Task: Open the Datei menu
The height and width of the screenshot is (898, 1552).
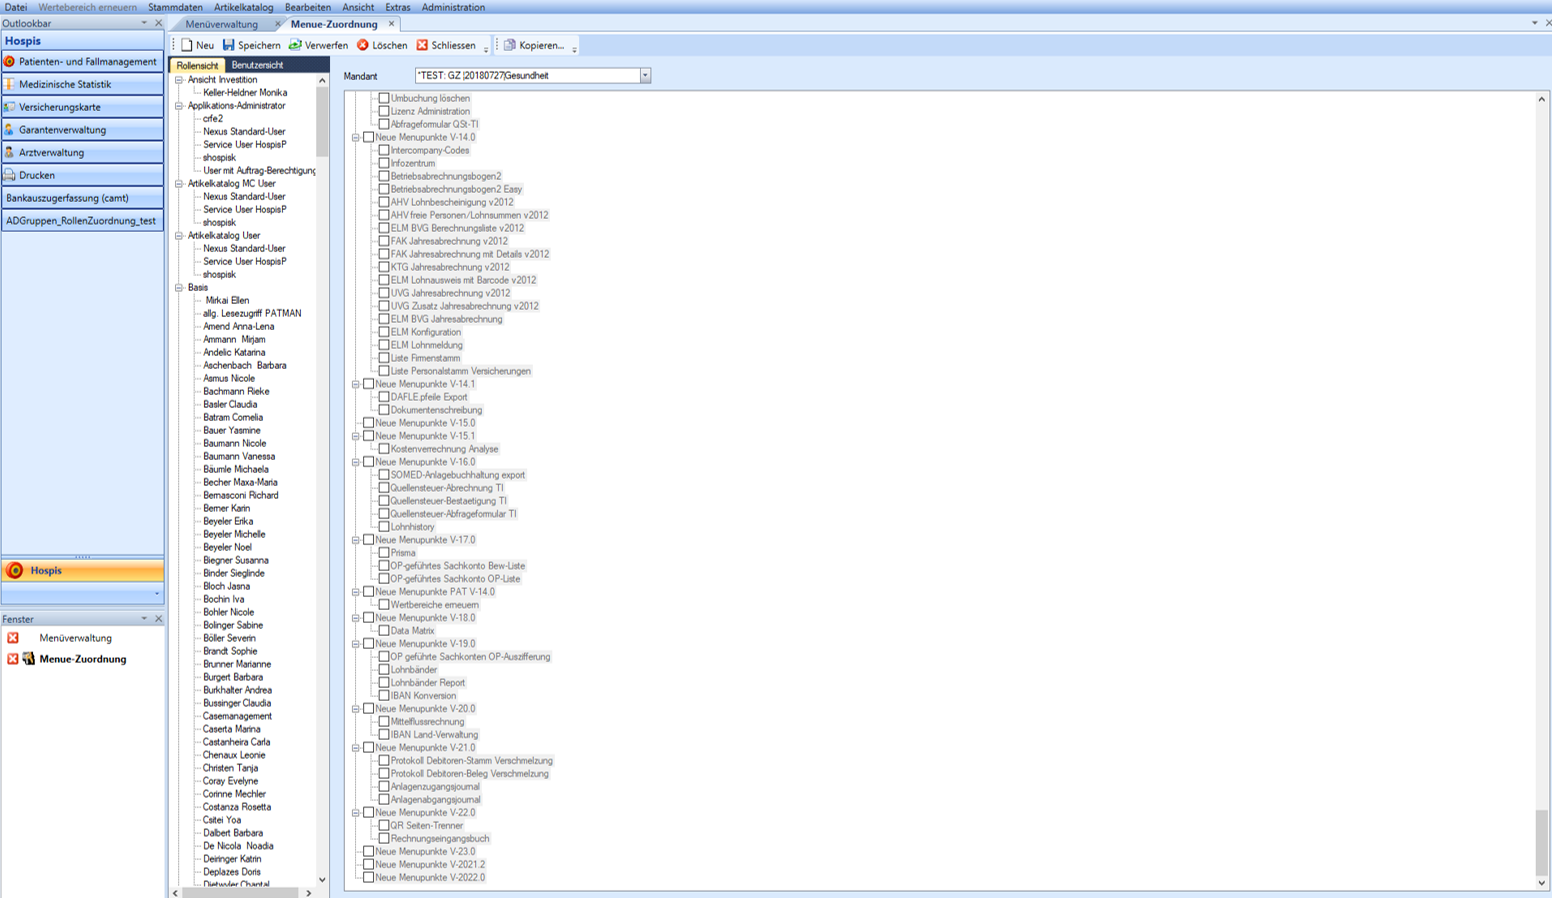Action: [x=16, y=7]
